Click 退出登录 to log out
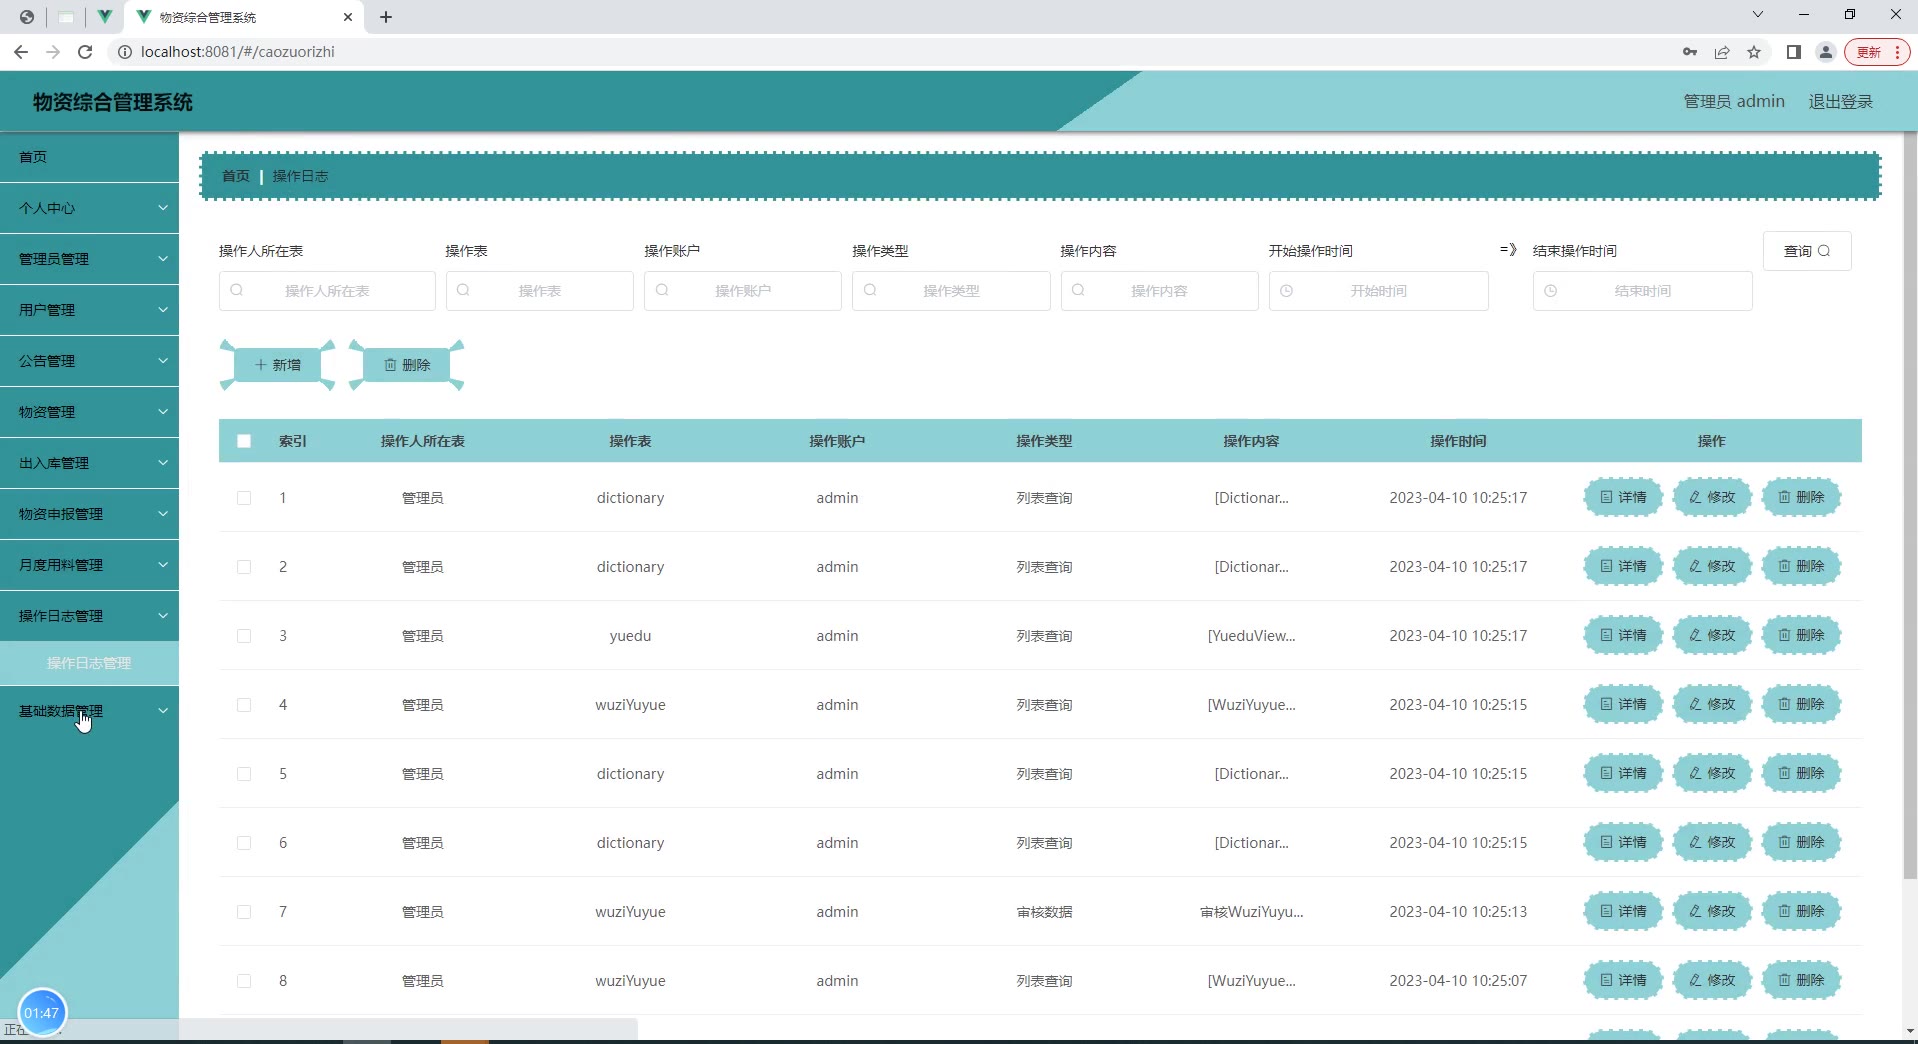The height and width of the screenshot is (1044, 1918). (1840, 101)
